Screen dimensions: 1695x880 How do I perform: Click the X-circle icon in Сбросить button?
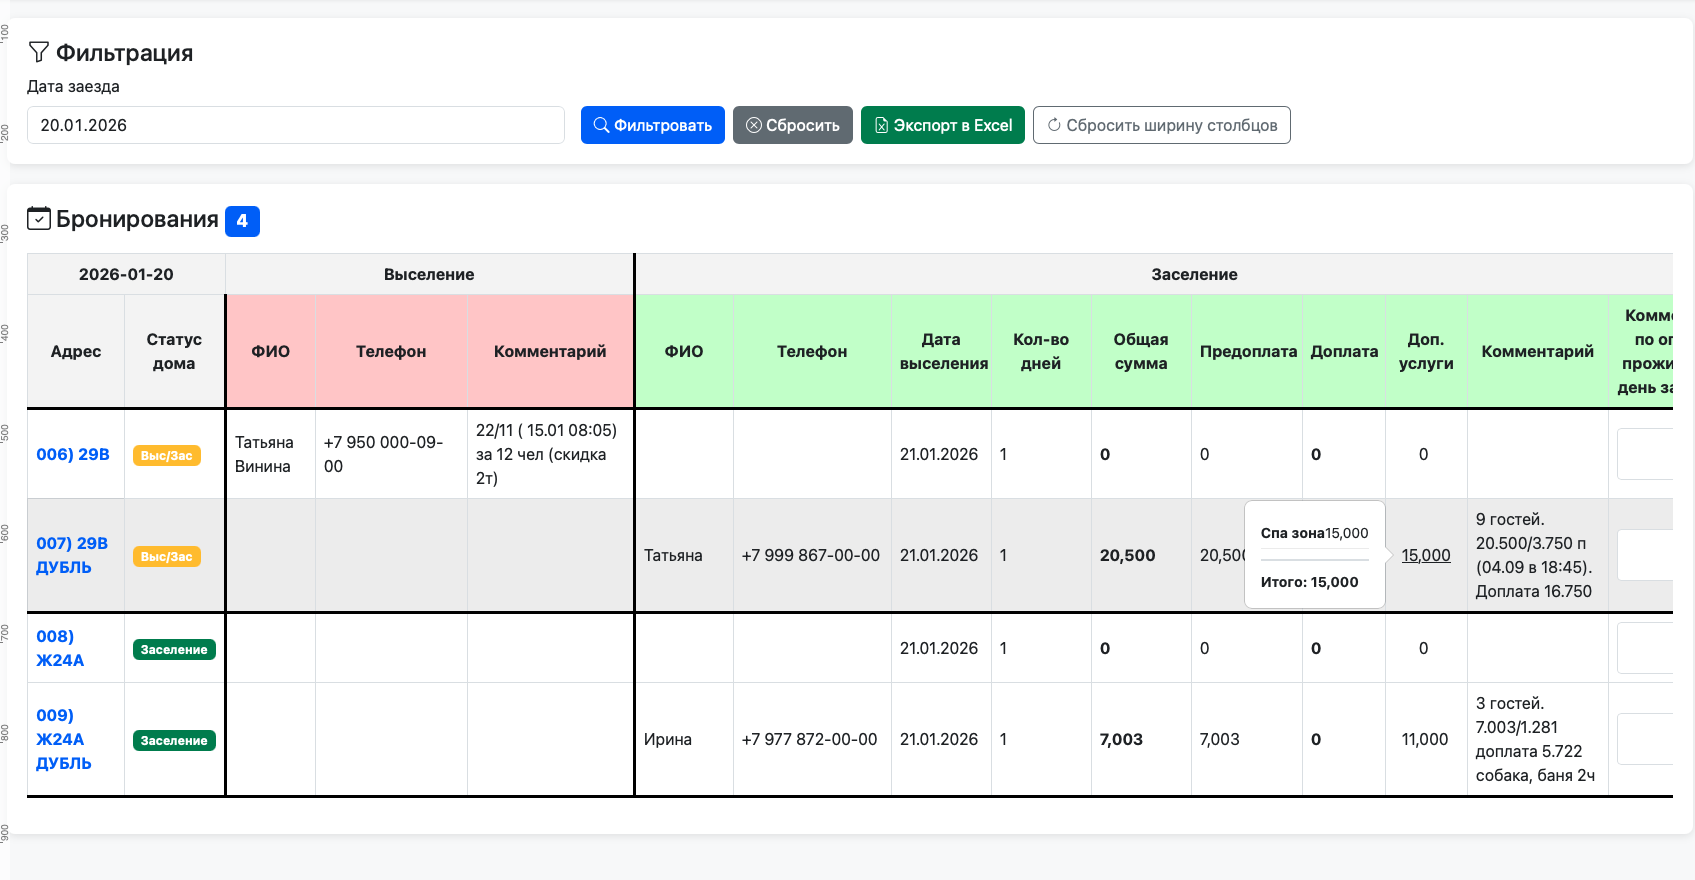pyautogui.click(x=754, y=125)
